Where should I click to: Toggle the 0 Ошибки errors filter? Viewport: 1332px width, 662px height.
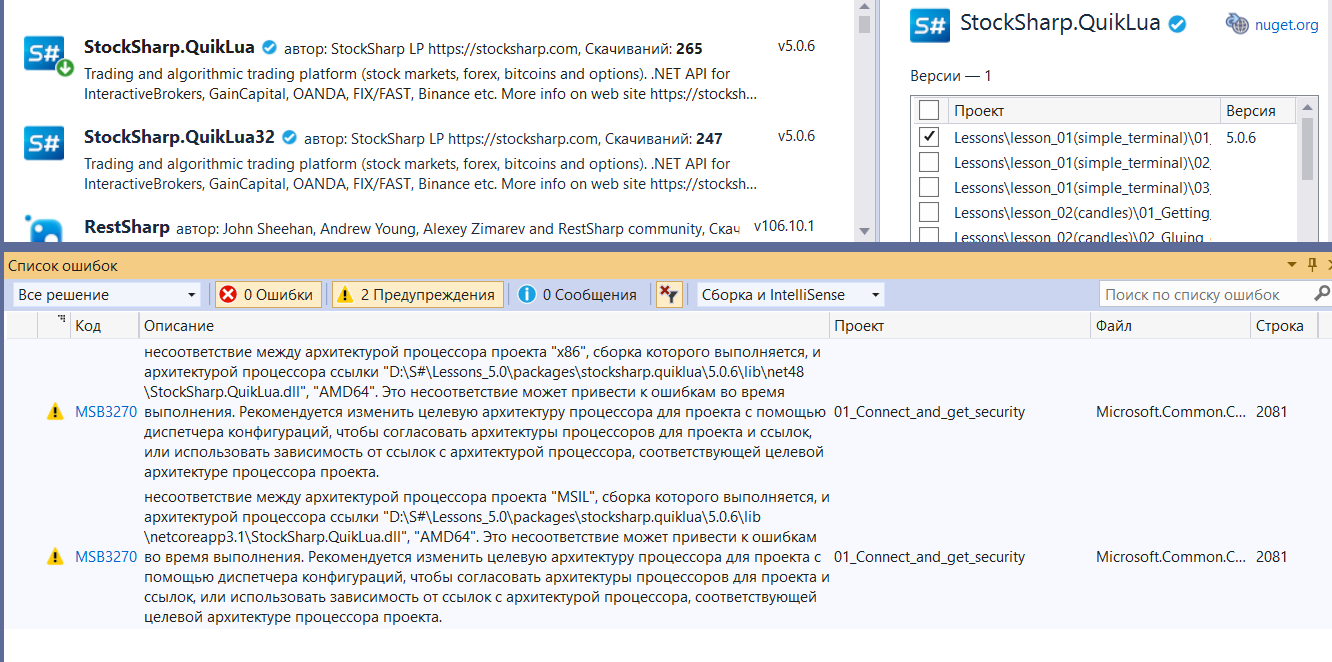268,294
